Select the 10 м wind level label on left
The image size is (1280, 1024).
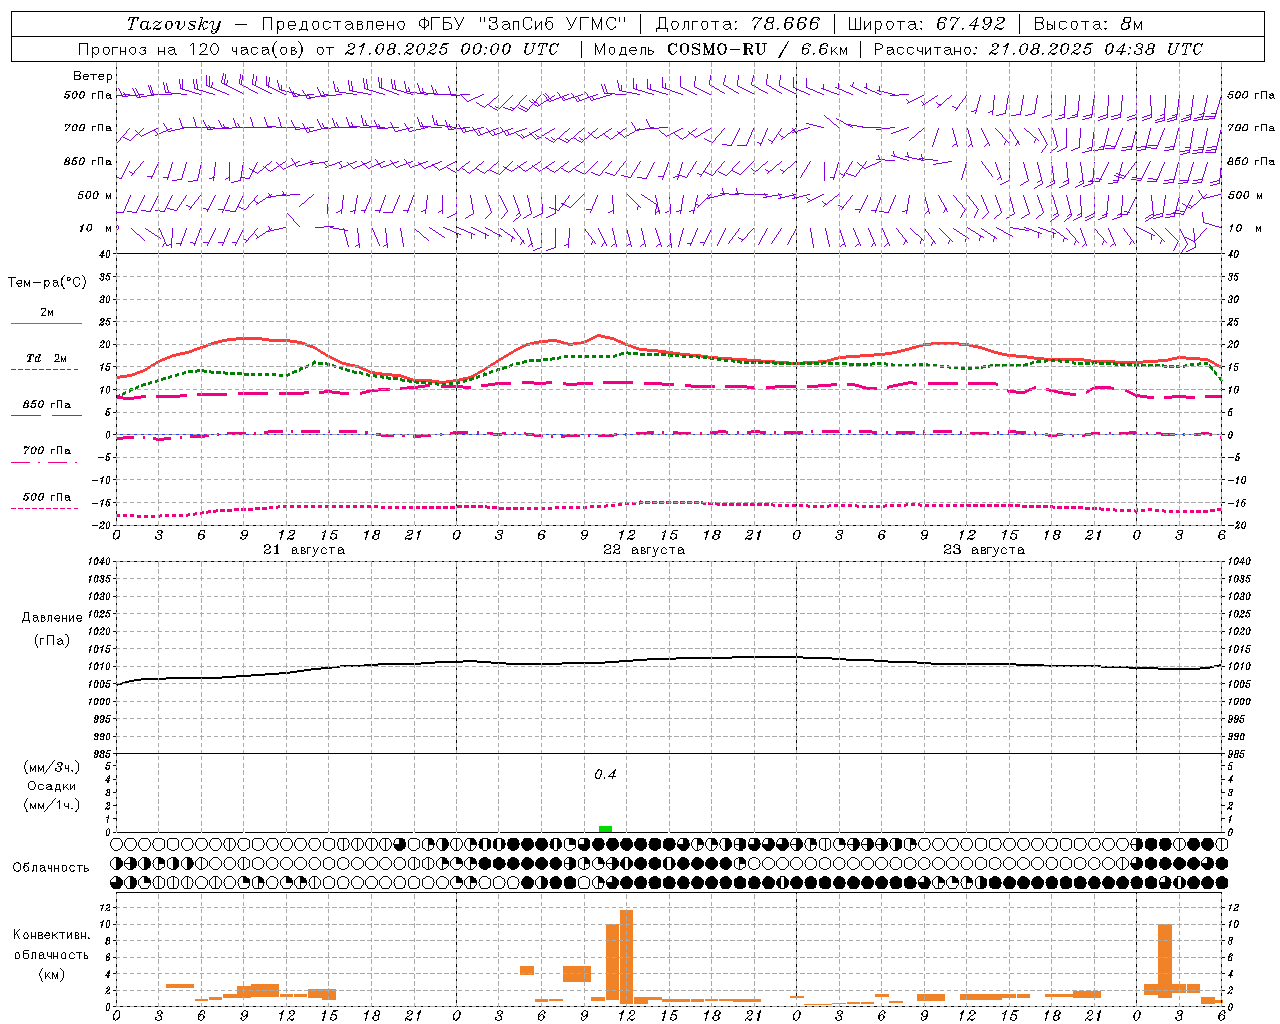click(x=95, y=228)
